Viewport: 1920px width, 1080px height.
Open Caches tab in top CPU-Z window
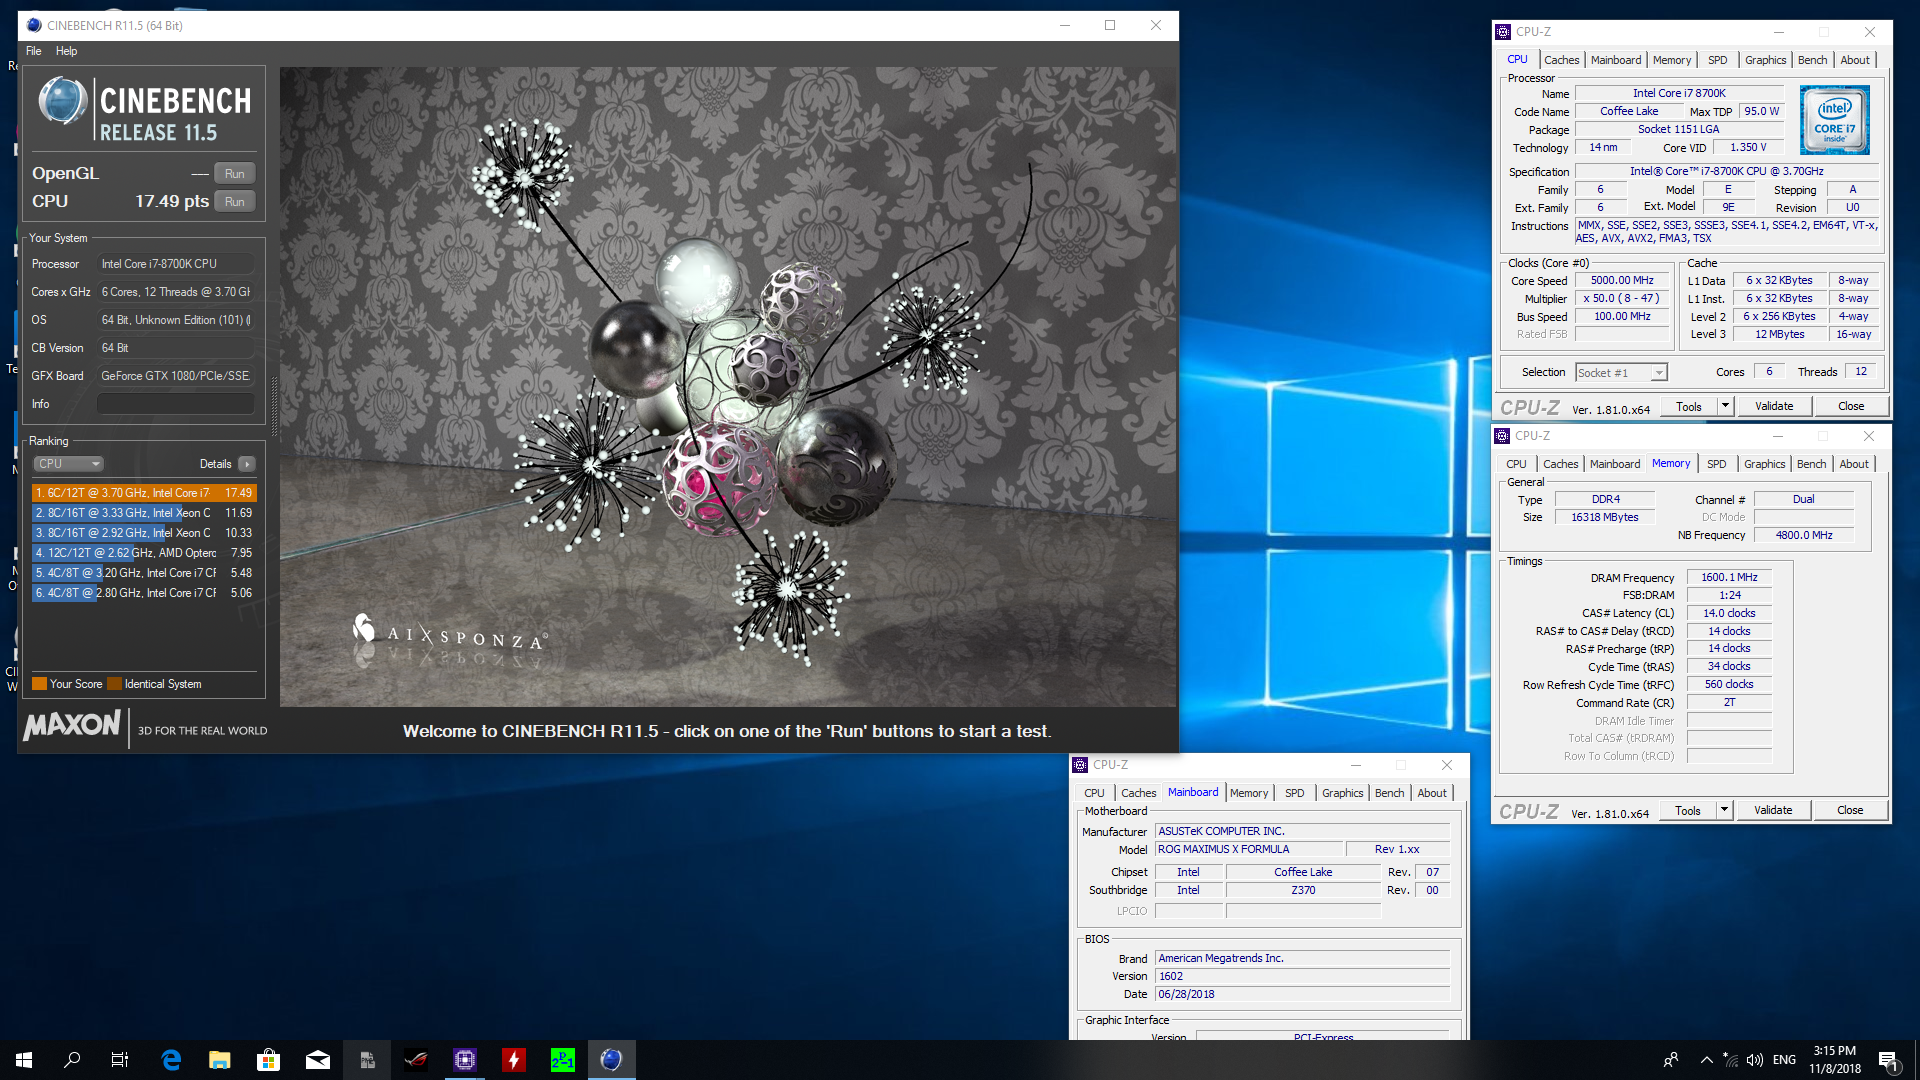(1562, 60)
